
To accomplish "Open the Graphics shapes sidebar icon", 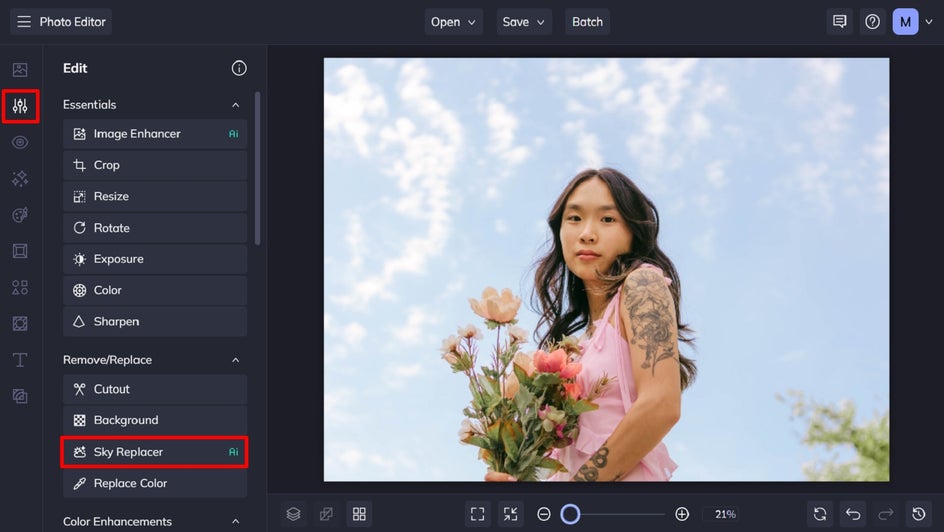I will pyautogui.click(x=20, y=287).
